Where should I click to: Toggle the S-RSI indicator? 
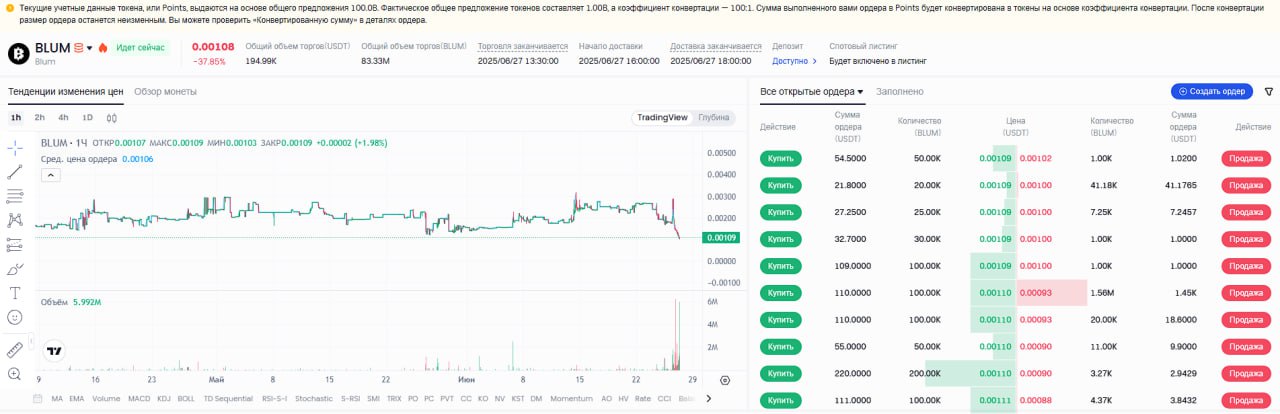coord(350,398)
